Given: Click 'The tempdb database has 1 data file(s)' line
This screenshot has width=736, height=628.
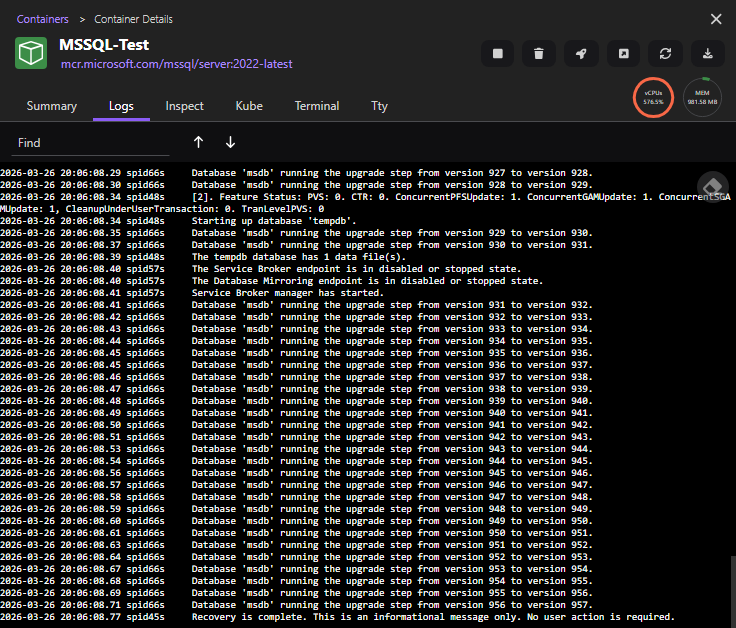Looking at the screenshot, I should (203, 257).
